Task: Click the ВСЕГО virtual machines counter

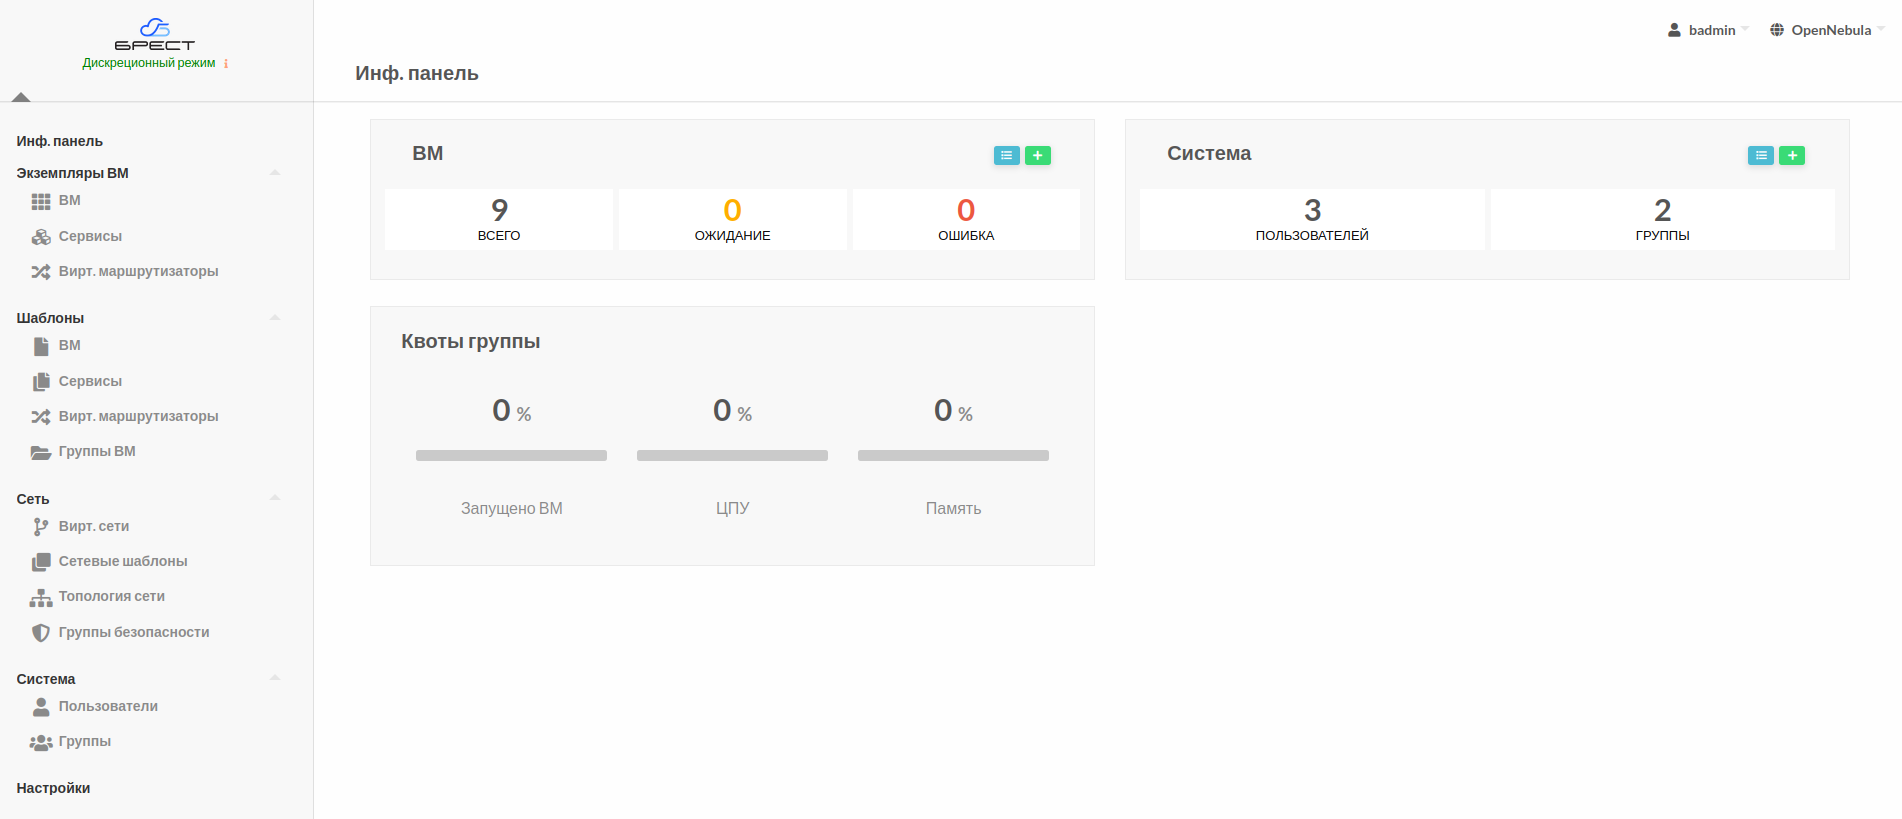Action: (499, 219)
